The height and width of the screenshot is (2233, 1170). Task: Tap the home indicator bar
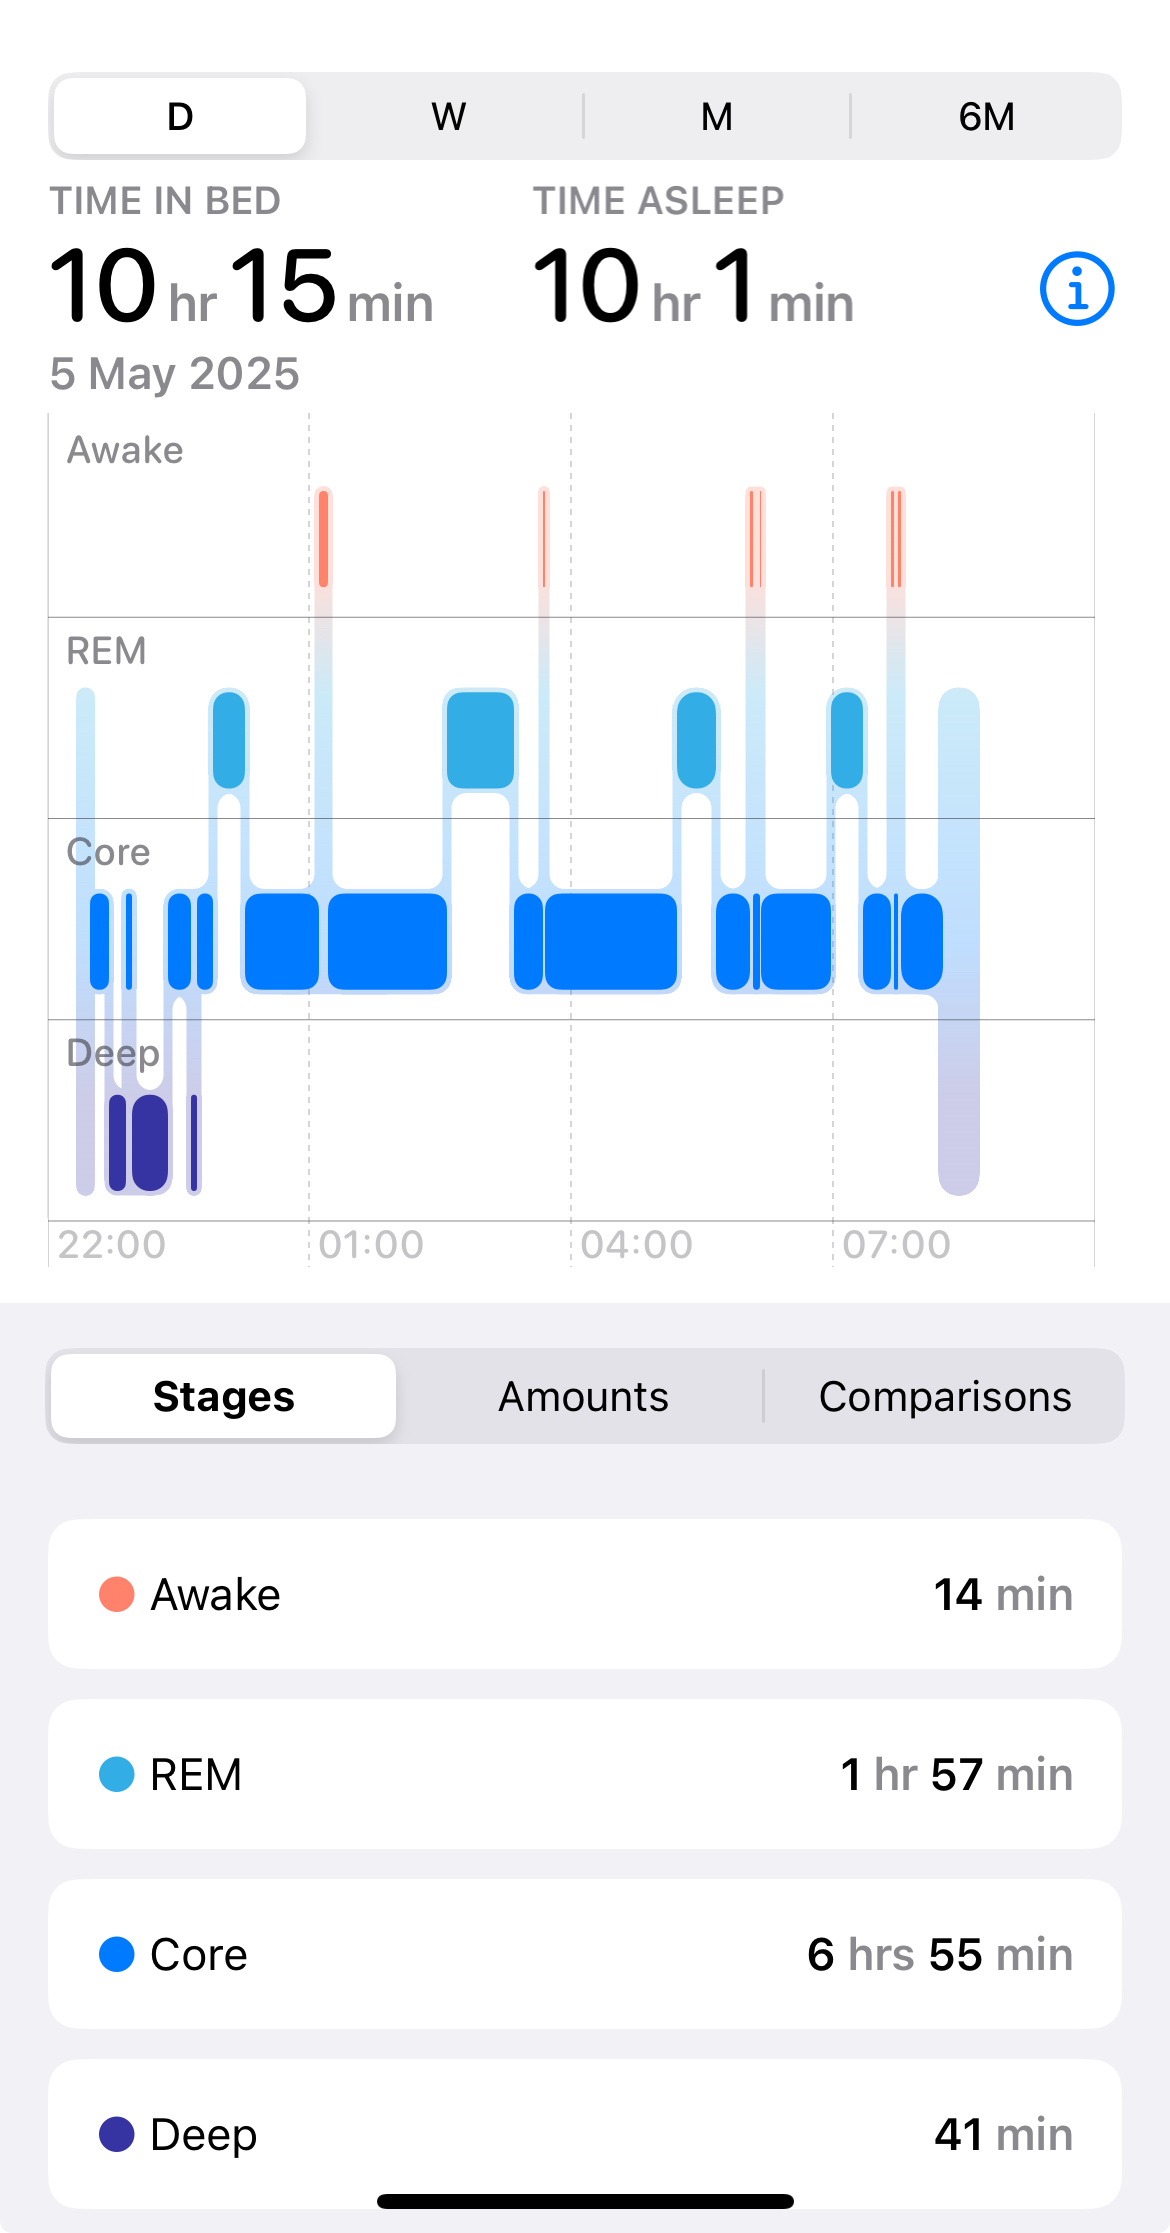point(585,2201)
